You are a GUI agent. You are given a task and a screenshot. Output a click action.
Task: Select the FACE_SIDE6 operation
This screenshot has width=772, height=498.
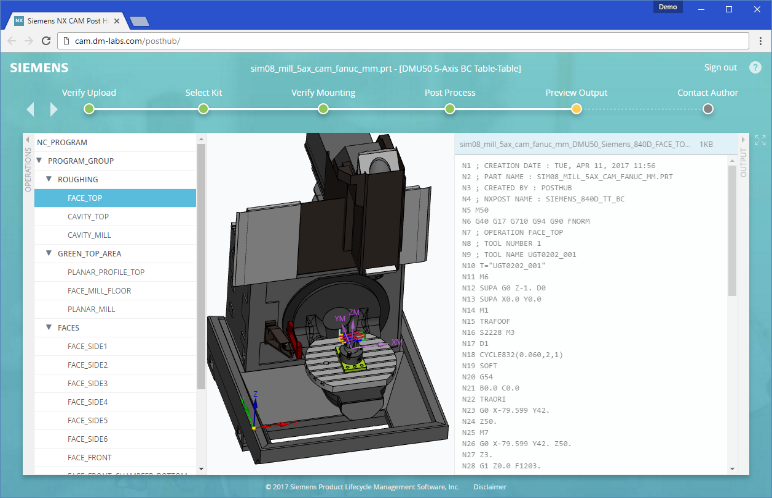[x=115, y=439]
